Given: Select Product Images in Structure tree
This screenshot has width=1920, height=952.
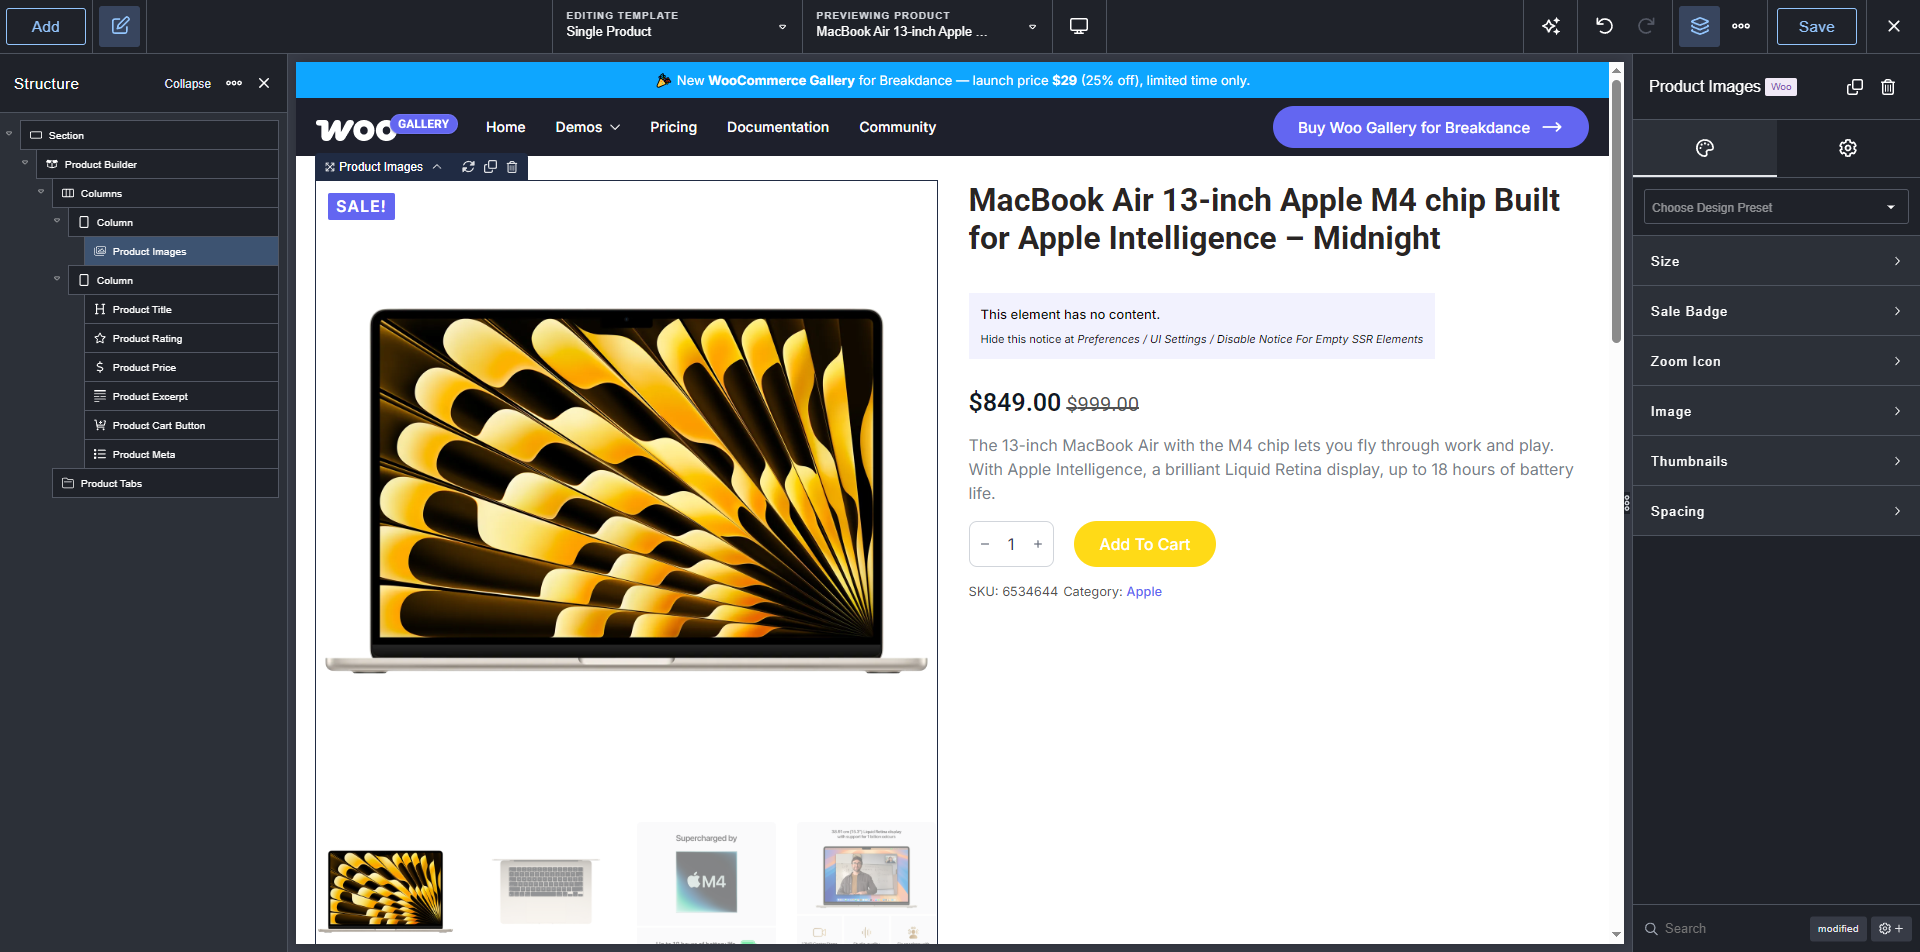Looking at the screenshot, I should [x=181, y=251].
